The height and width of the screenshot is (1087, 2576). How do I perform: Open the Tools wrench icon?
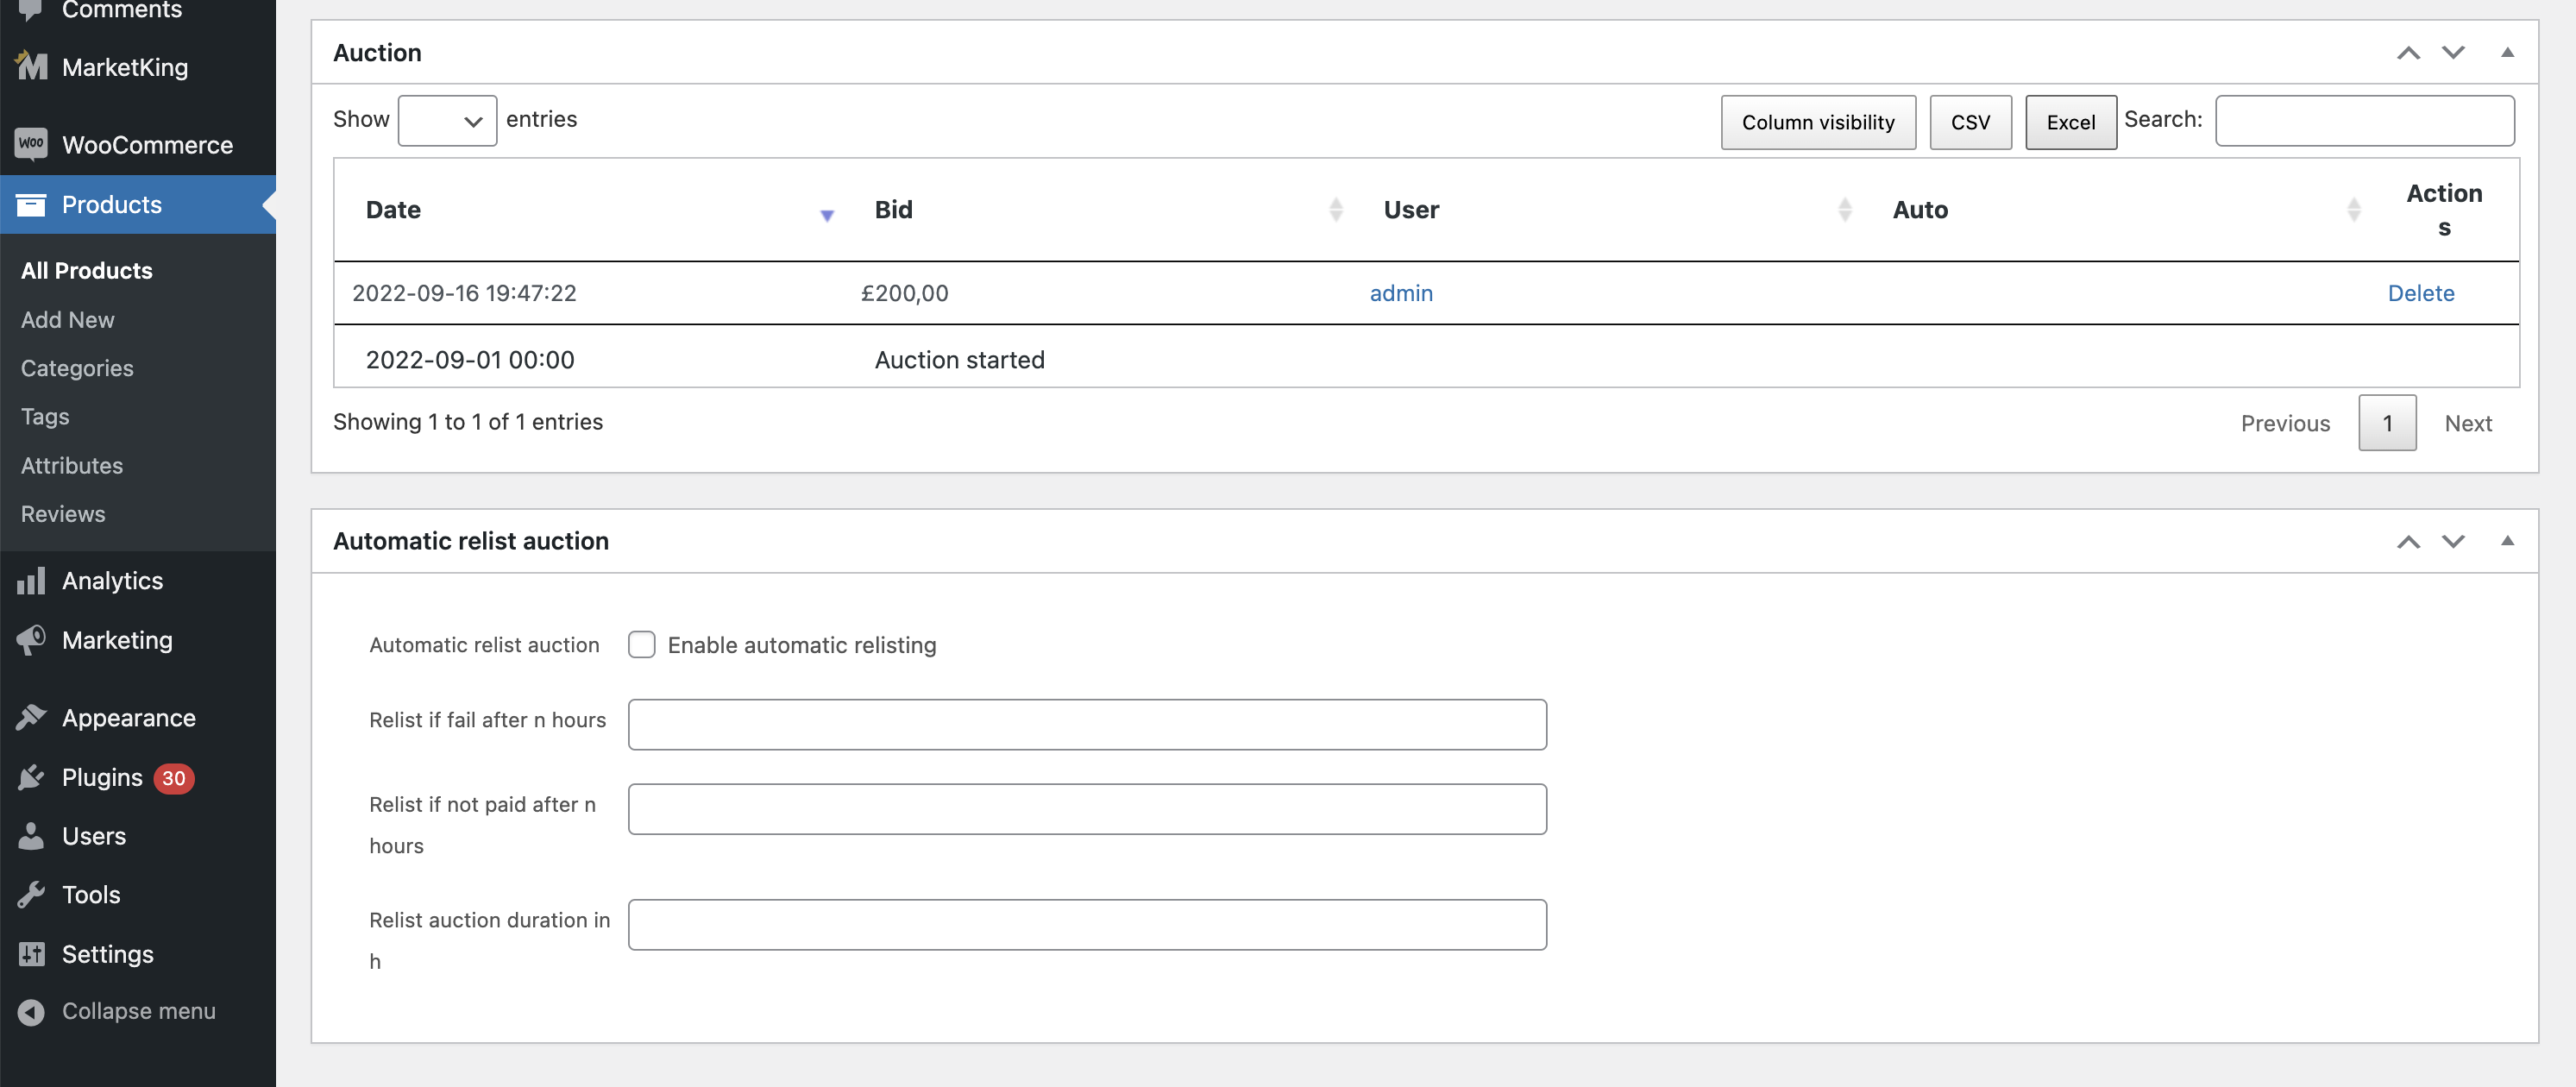(31, 894)
